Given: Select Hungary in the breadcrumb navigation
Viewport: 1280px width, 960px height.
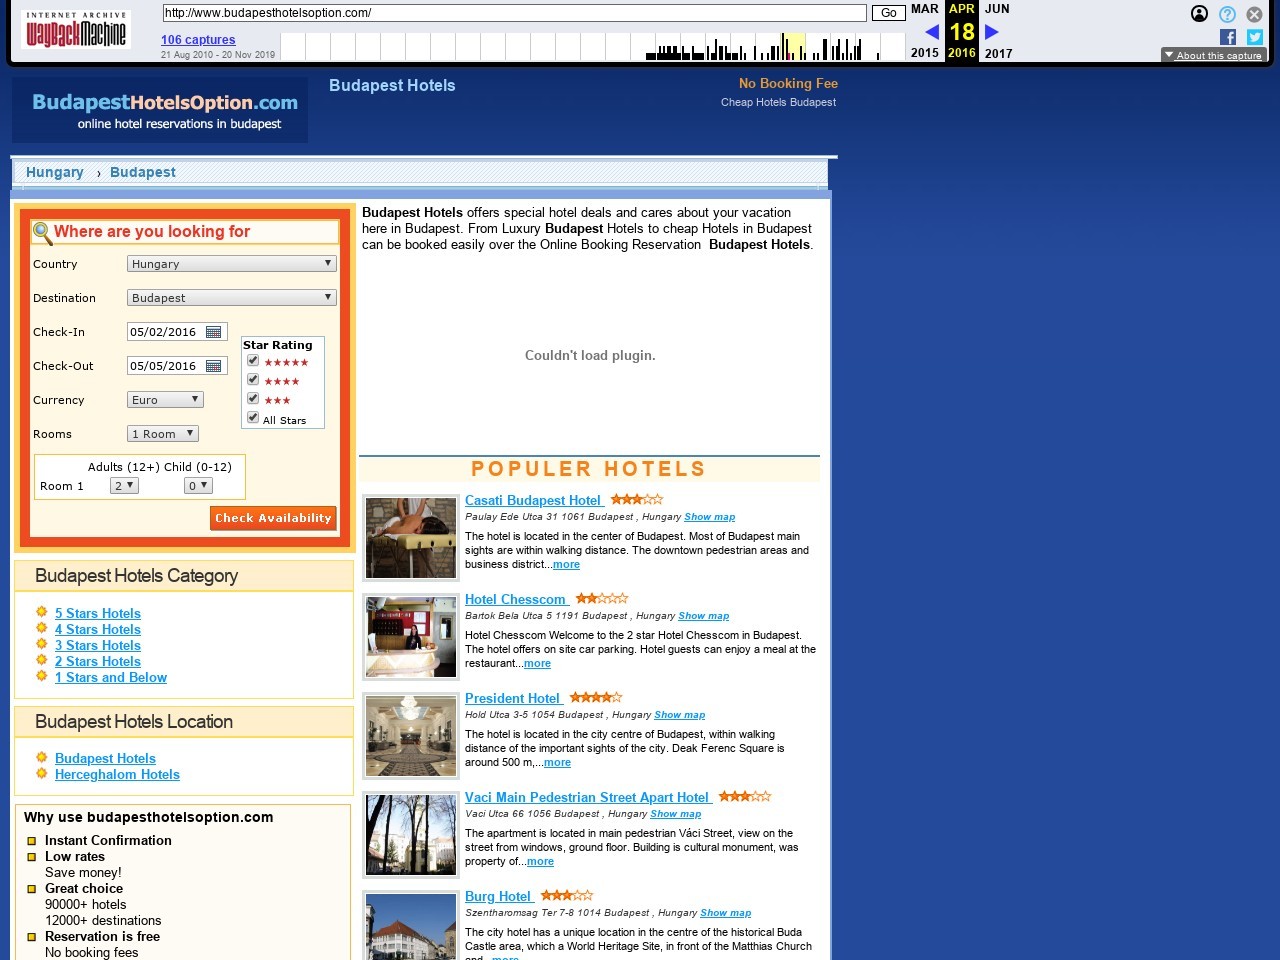Looking at the screenshot, I should click(x=55, y=172).
